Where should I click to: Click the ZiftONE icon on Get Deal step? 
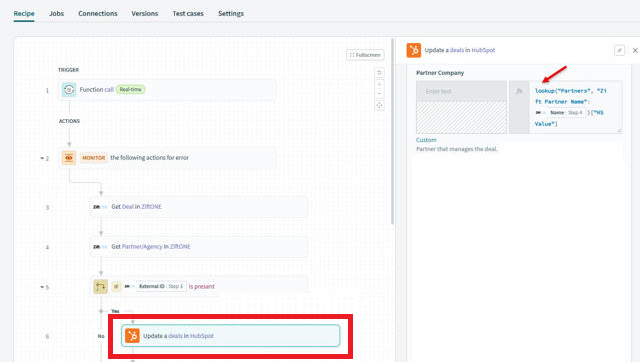pyautogui.click(x=100, y=207)
